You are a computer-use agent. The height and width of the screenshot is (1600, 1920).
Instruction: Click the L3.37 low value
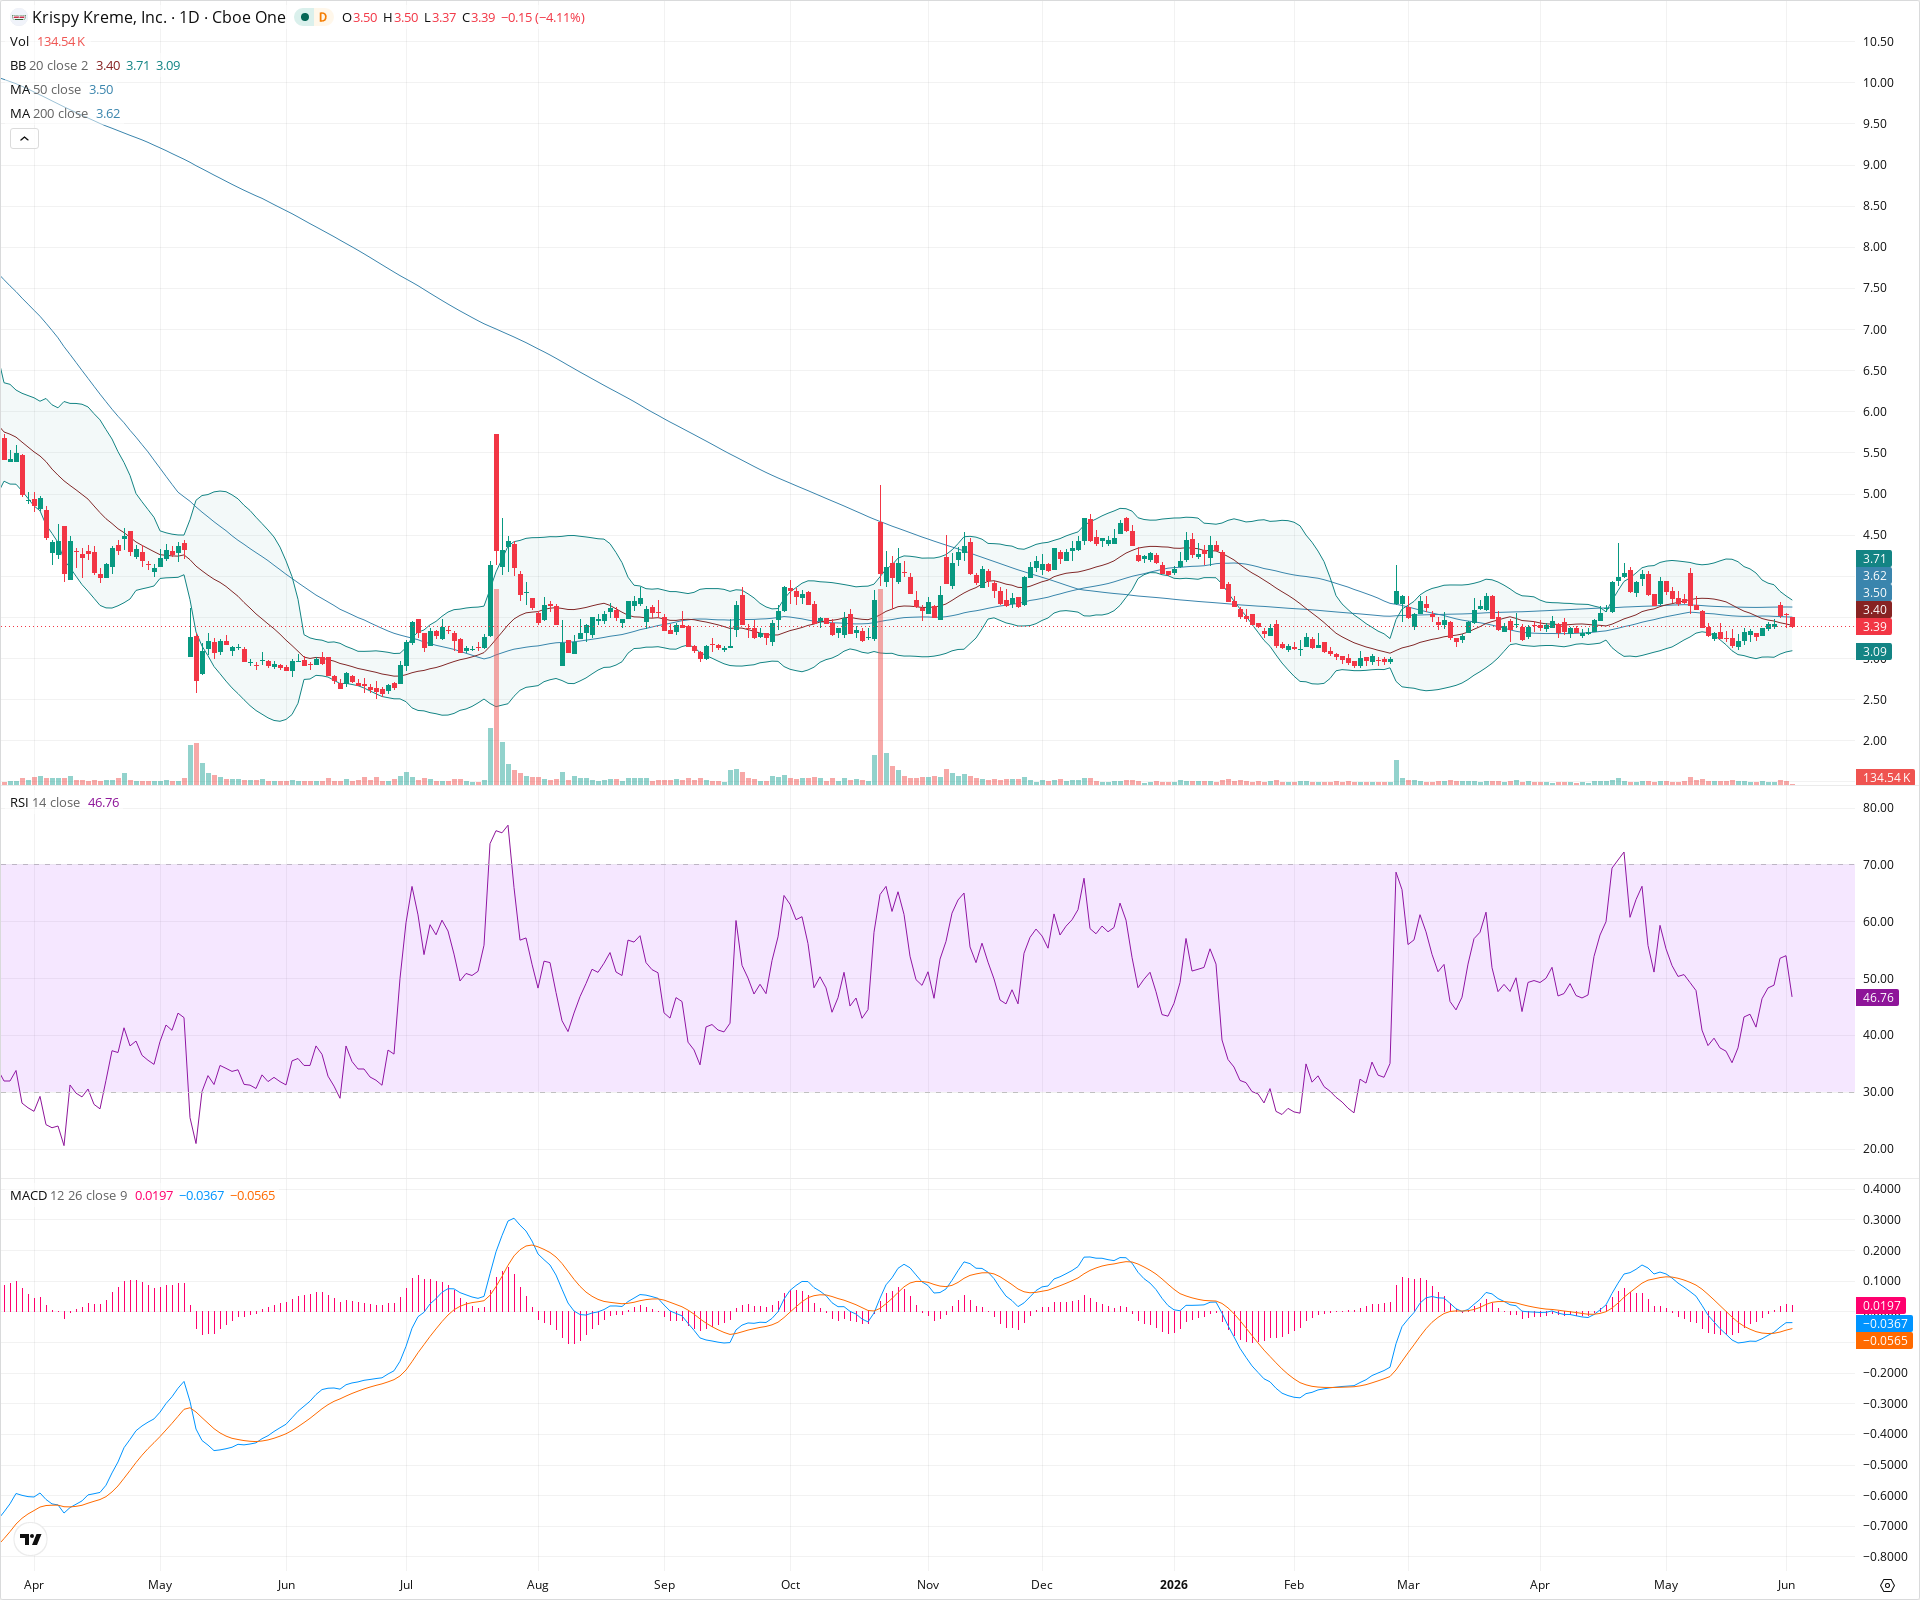(x=440, y=17)
